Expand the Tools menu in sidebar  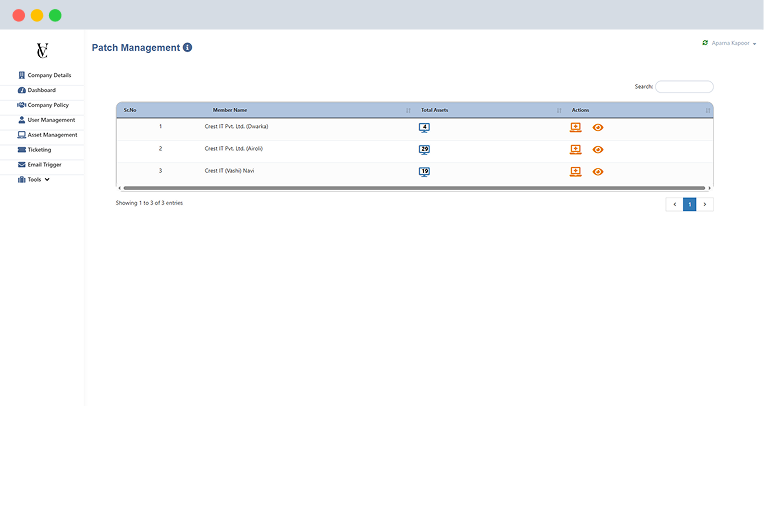click(x=34, y=180)
